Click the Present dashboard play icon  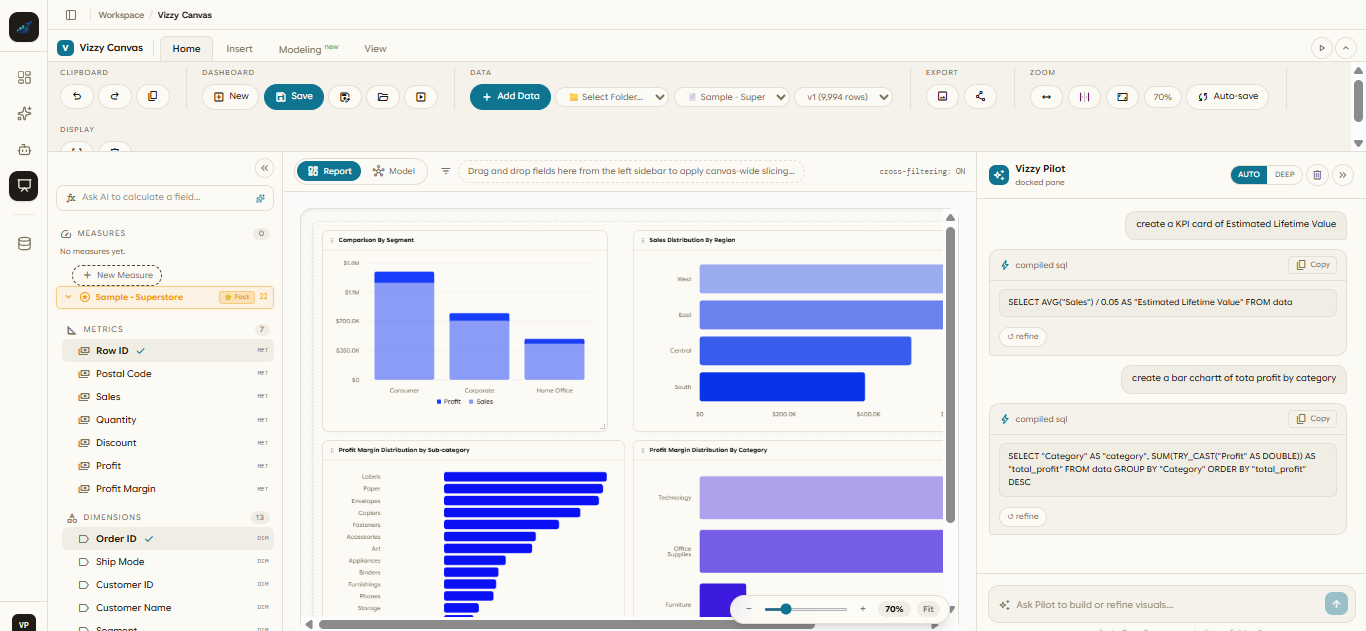(x=420, y=97)
